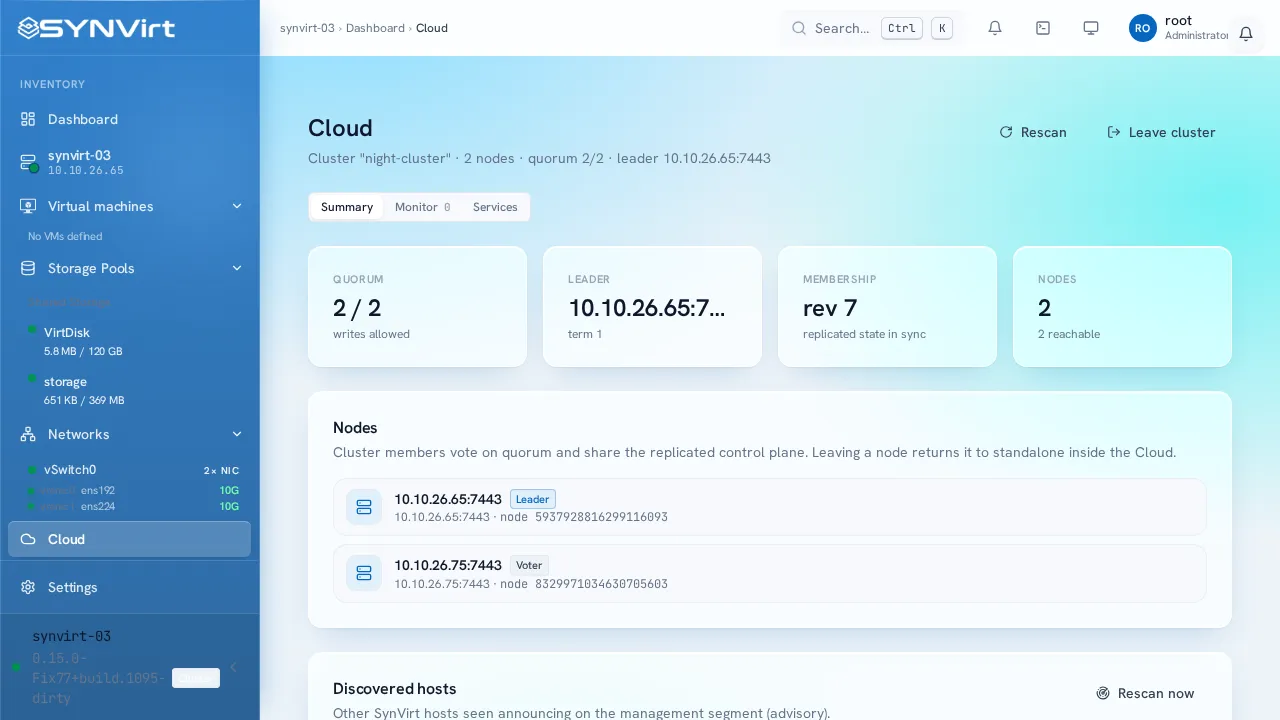Image resolution: width=1280 pixels, height=720 pixels.
Task: Click the Membership rev 7 card
Action: click(887, 307)
